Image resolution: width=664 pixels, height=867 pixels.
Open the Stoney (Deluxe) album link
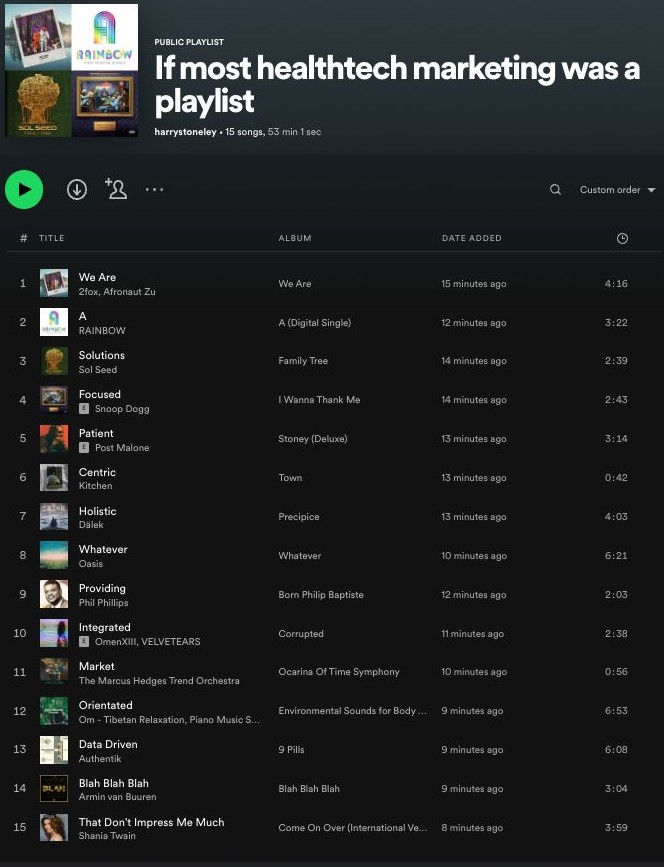click(x=314, y=439)
